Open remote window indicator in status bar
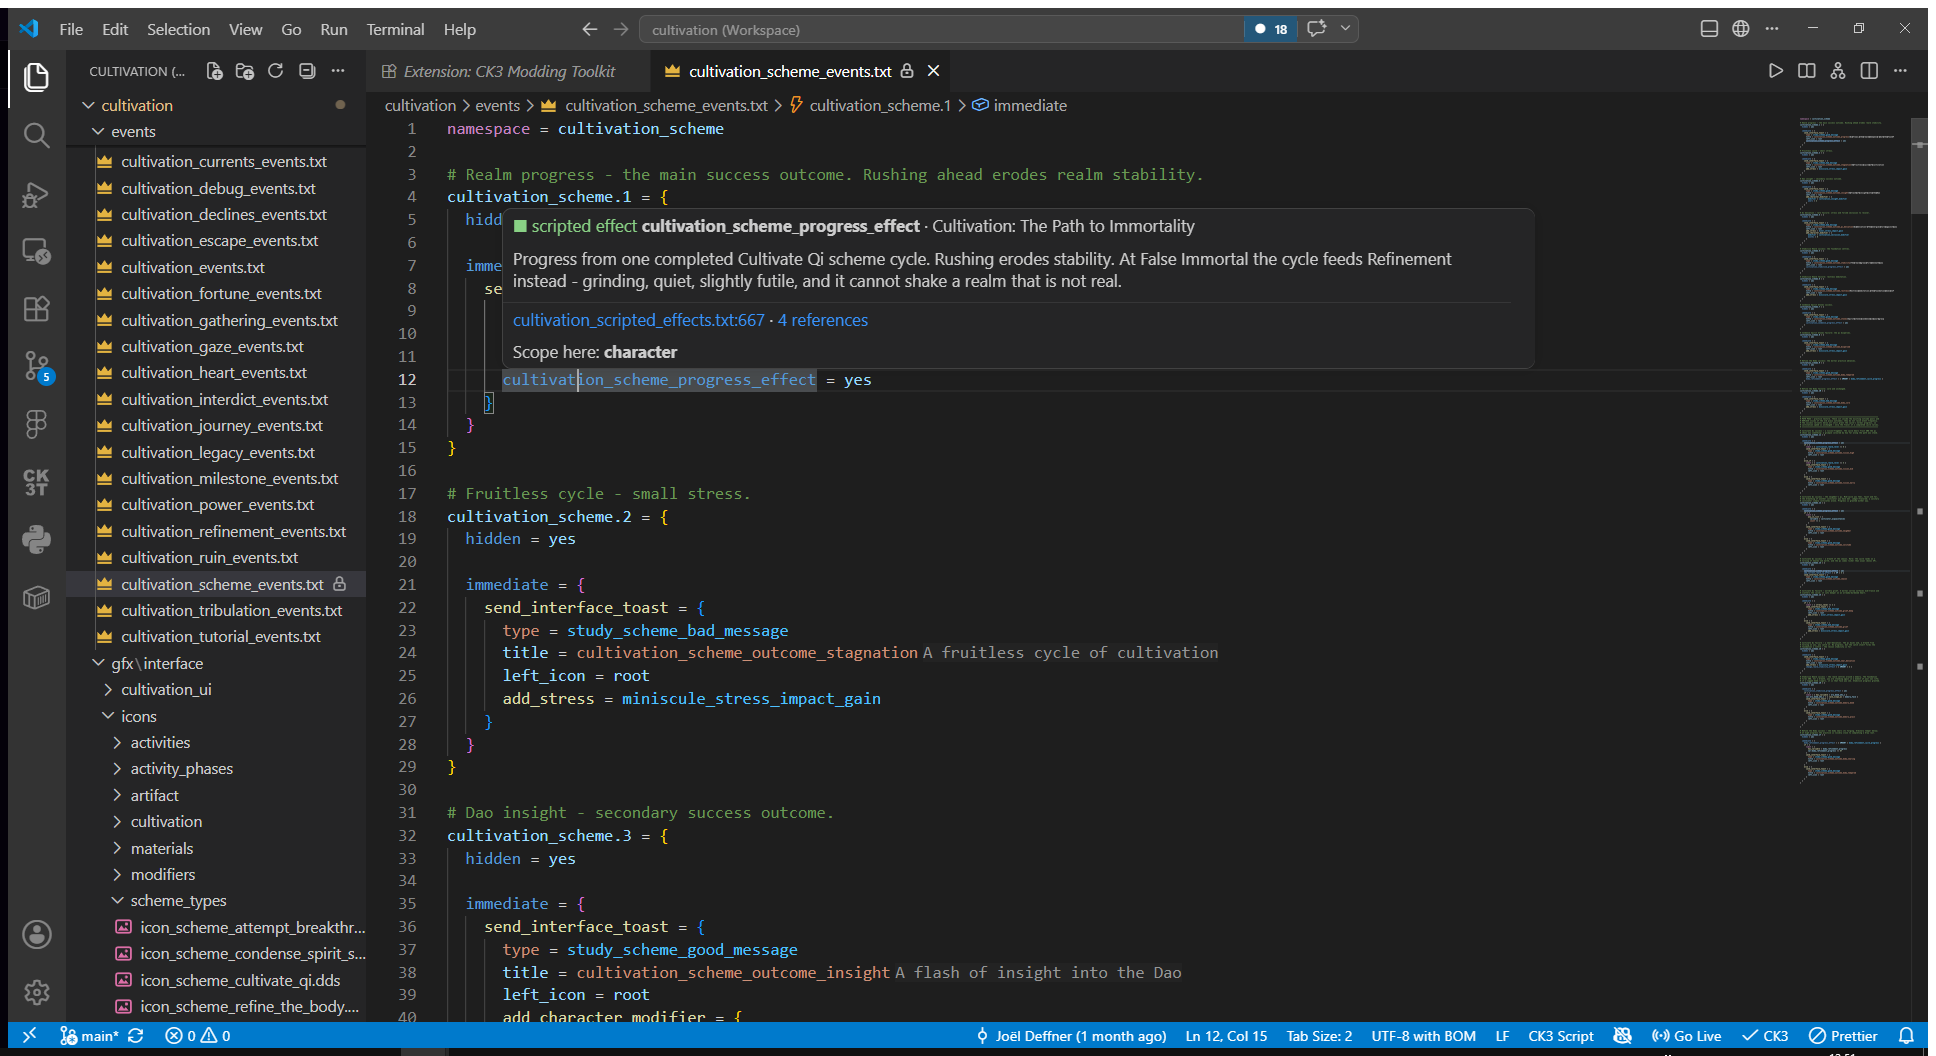 (x=29, y=1036)
